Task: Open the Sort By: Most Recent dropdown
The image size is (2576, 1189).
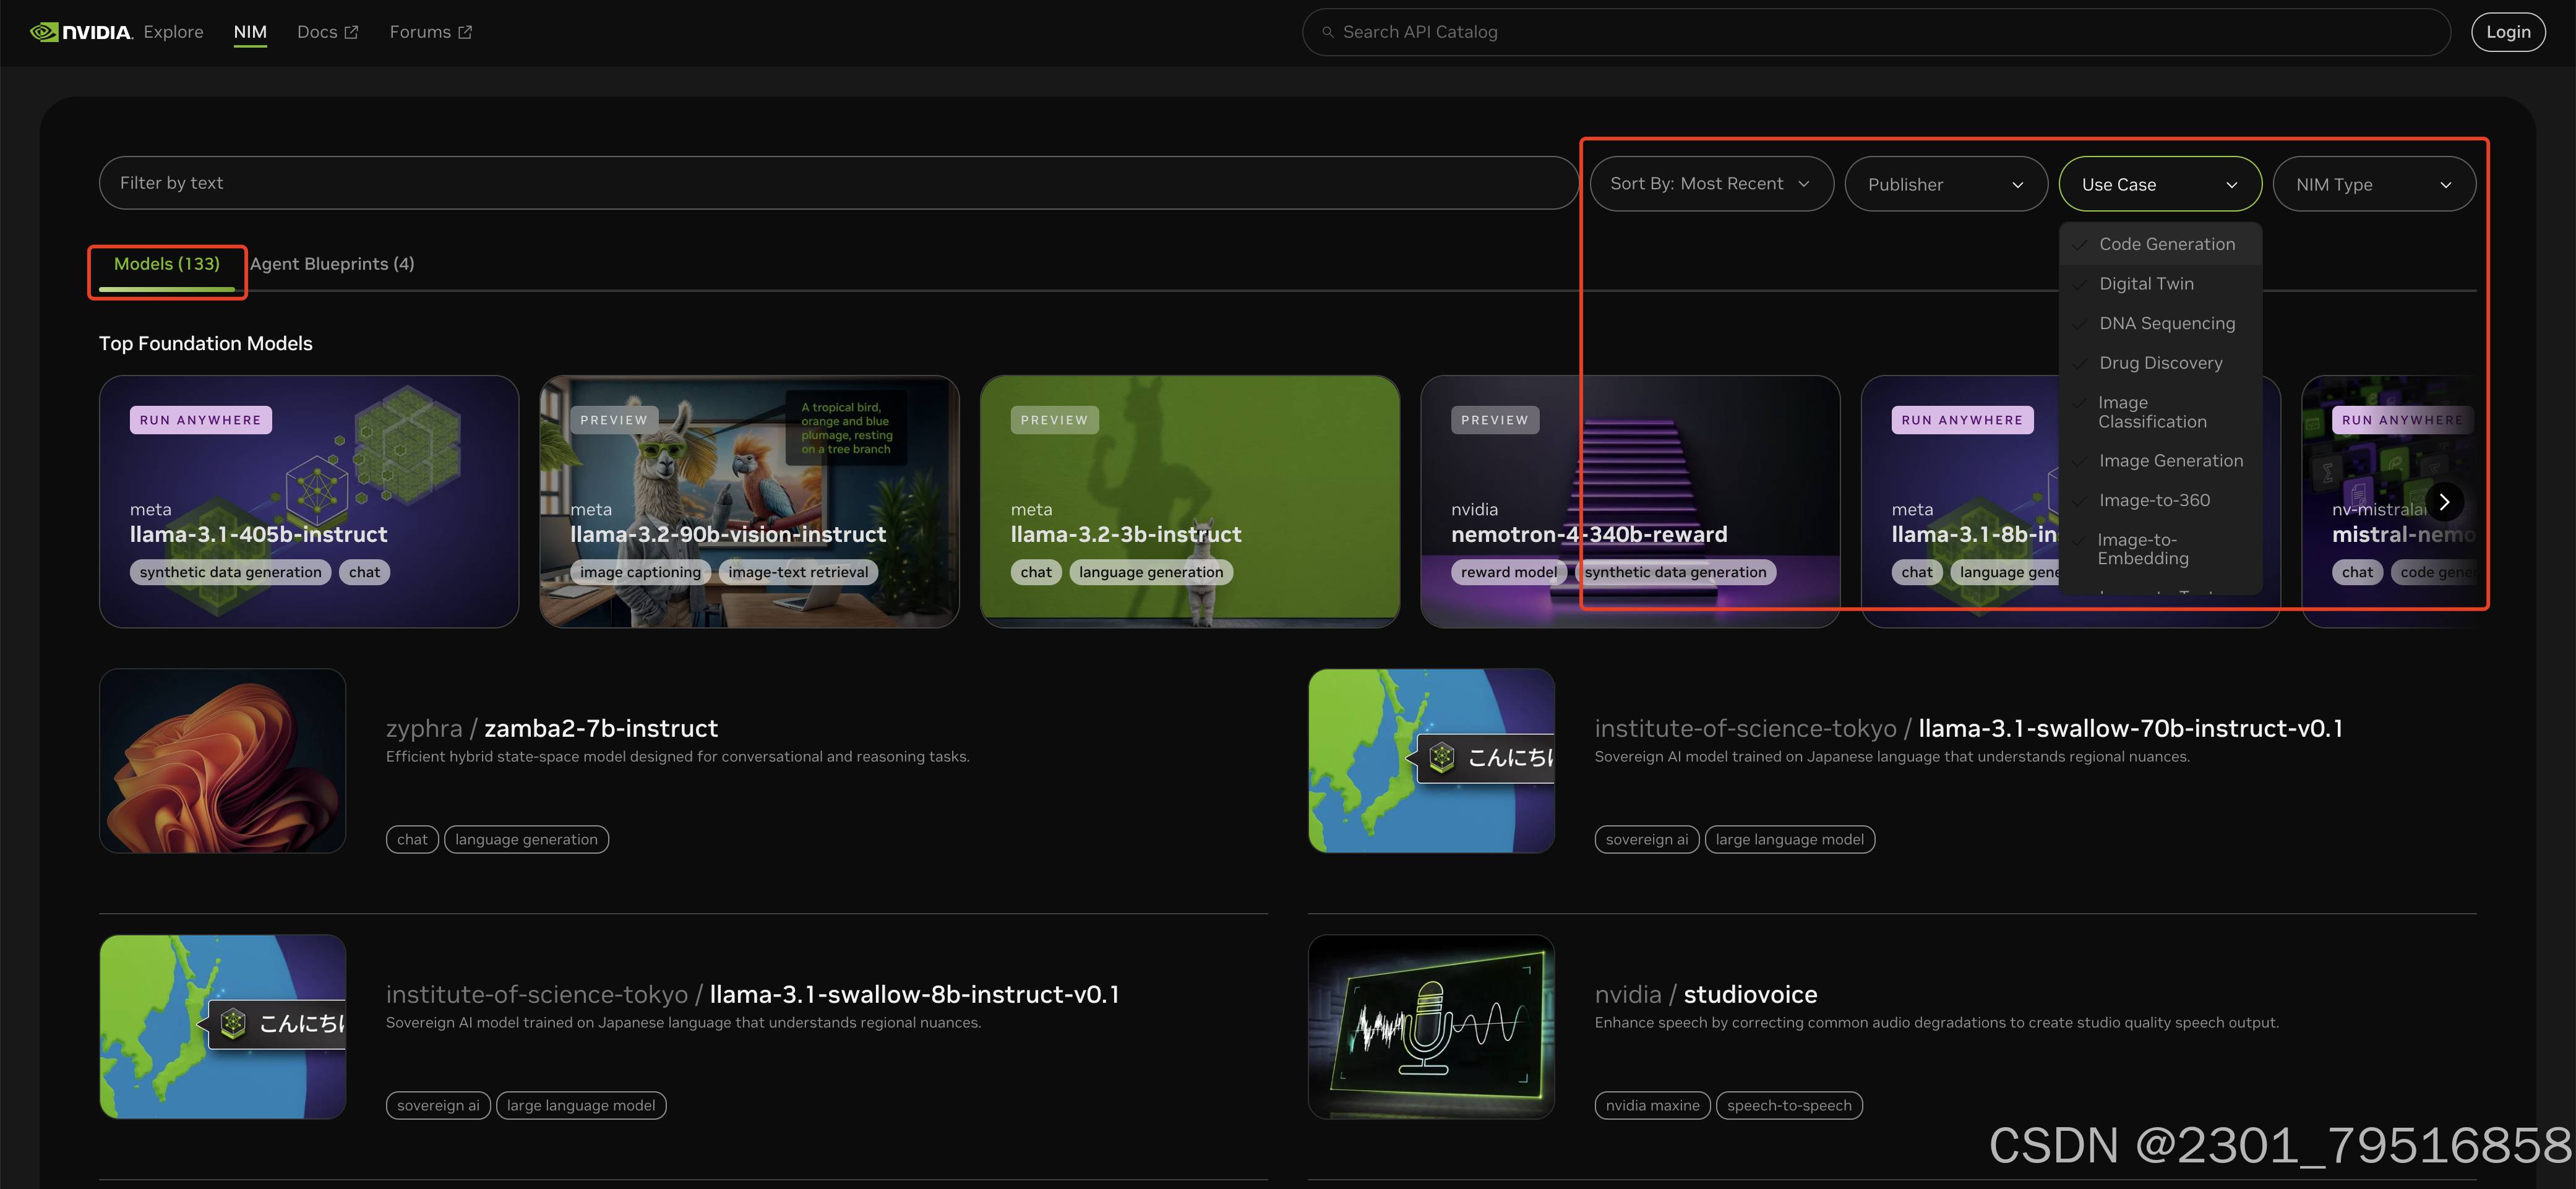Action: click(x=1711, y=184)
